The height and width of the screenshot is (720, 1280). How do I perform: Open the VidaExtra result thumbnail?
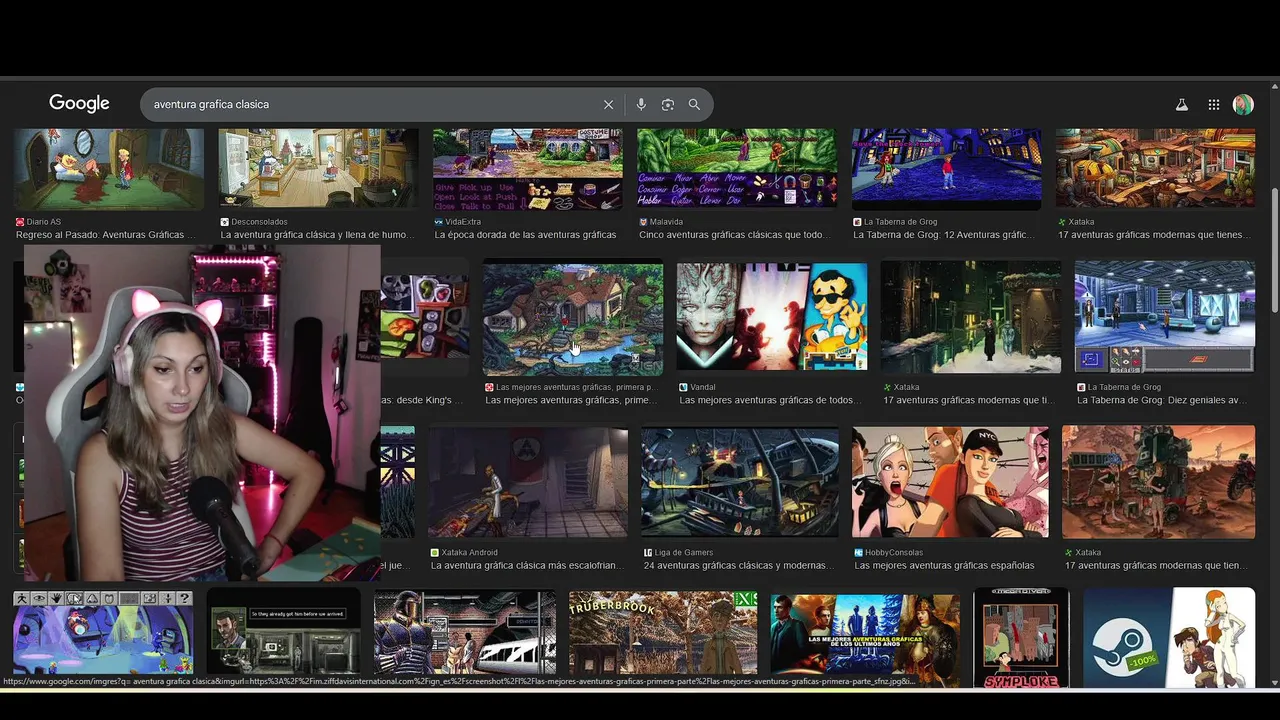[528, 168]
